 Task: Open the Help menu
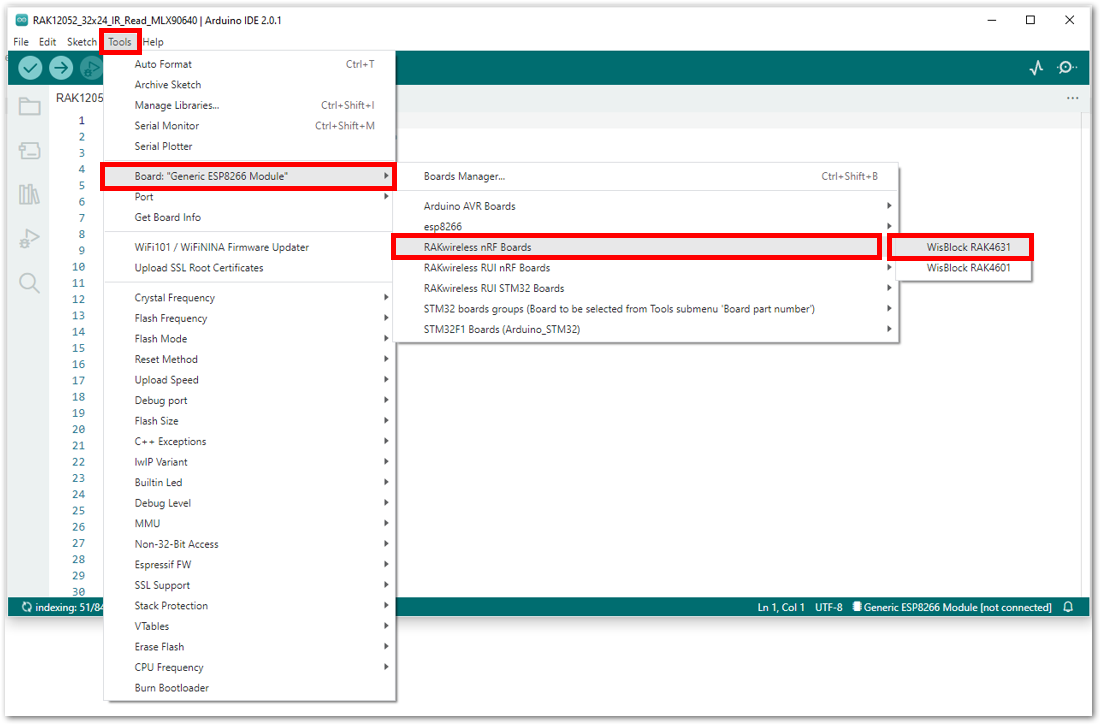tap(153, 41)
